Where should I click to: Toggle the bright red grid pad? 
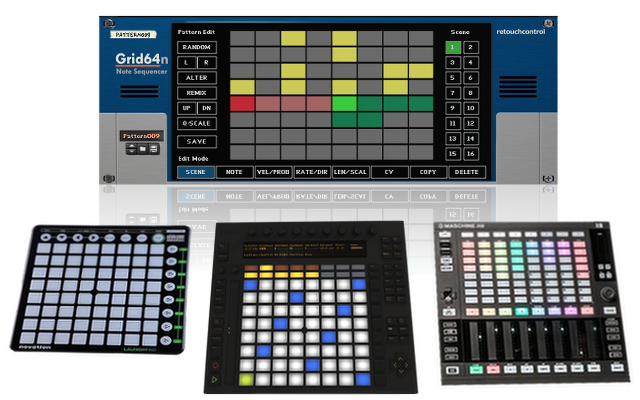tap(242, 104)
